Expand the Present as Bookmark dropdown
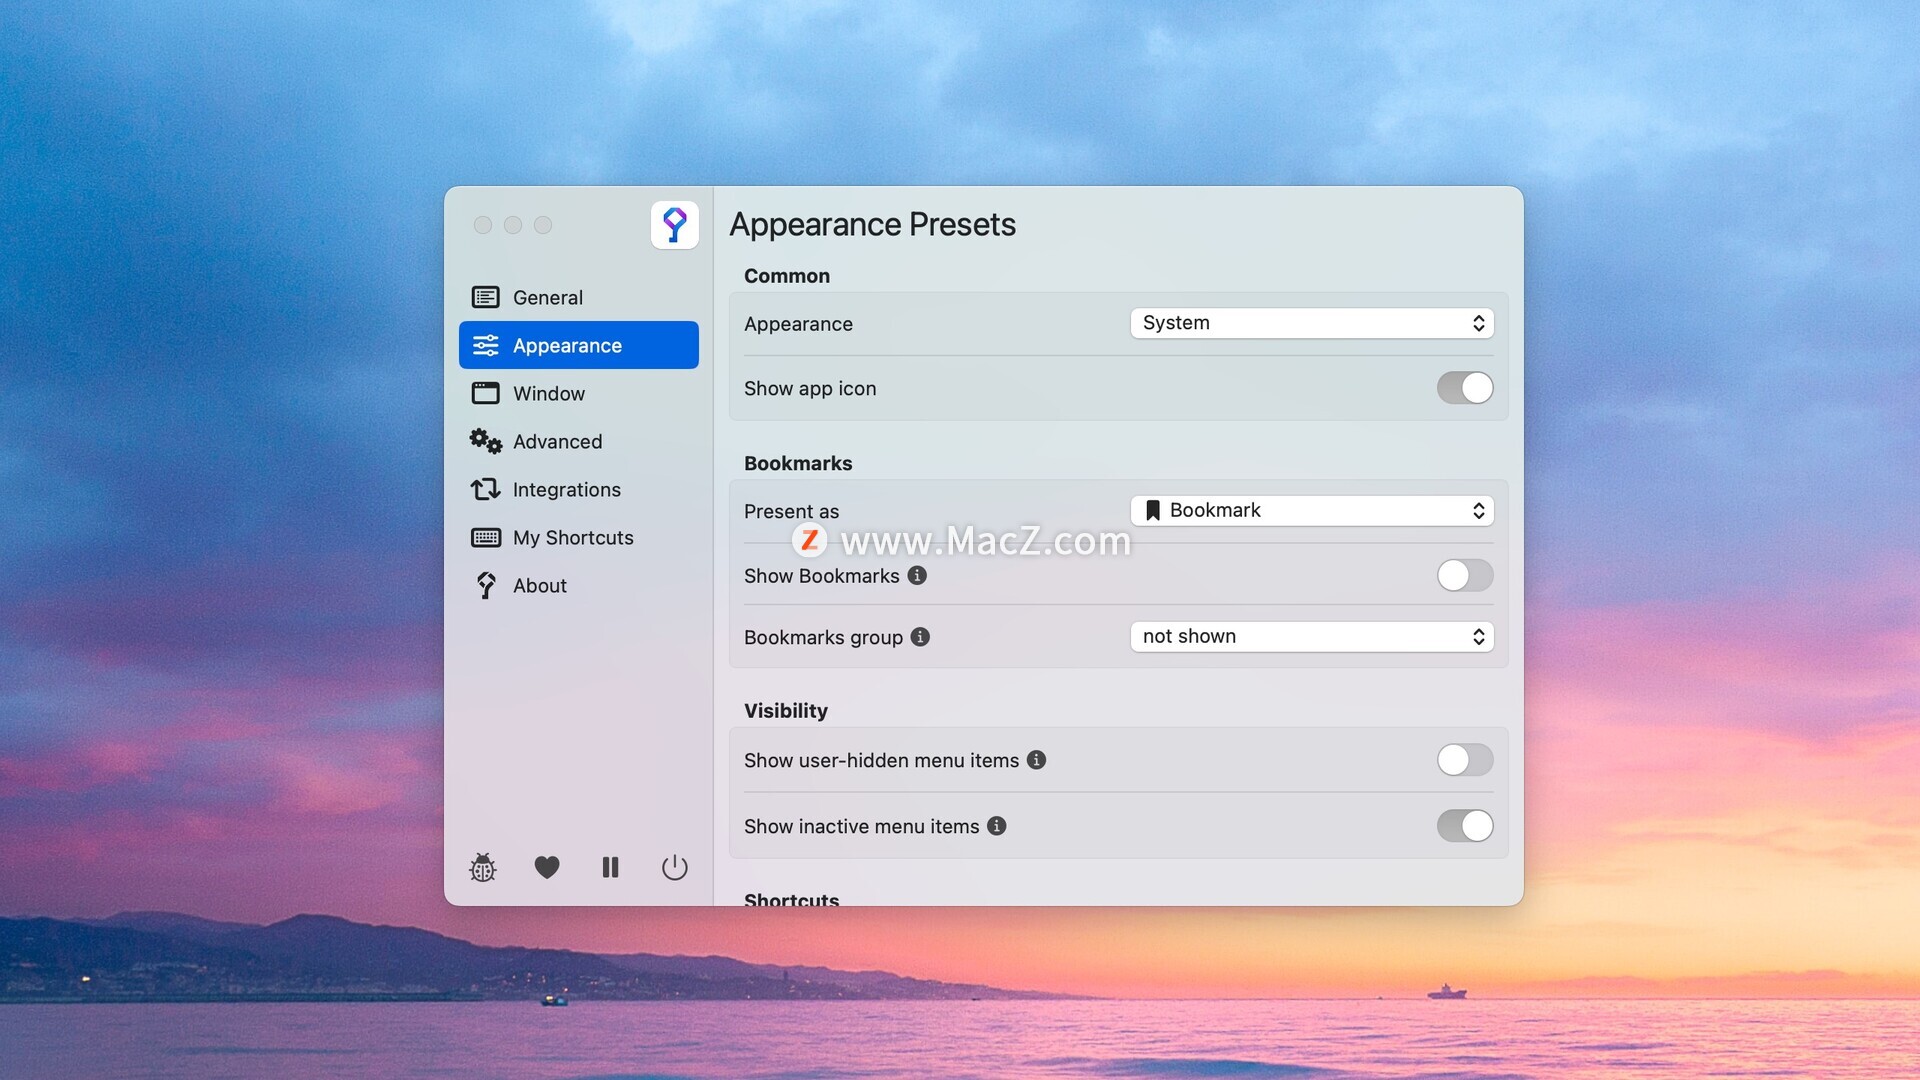1920x1080 pixels. pos(1312,511)
